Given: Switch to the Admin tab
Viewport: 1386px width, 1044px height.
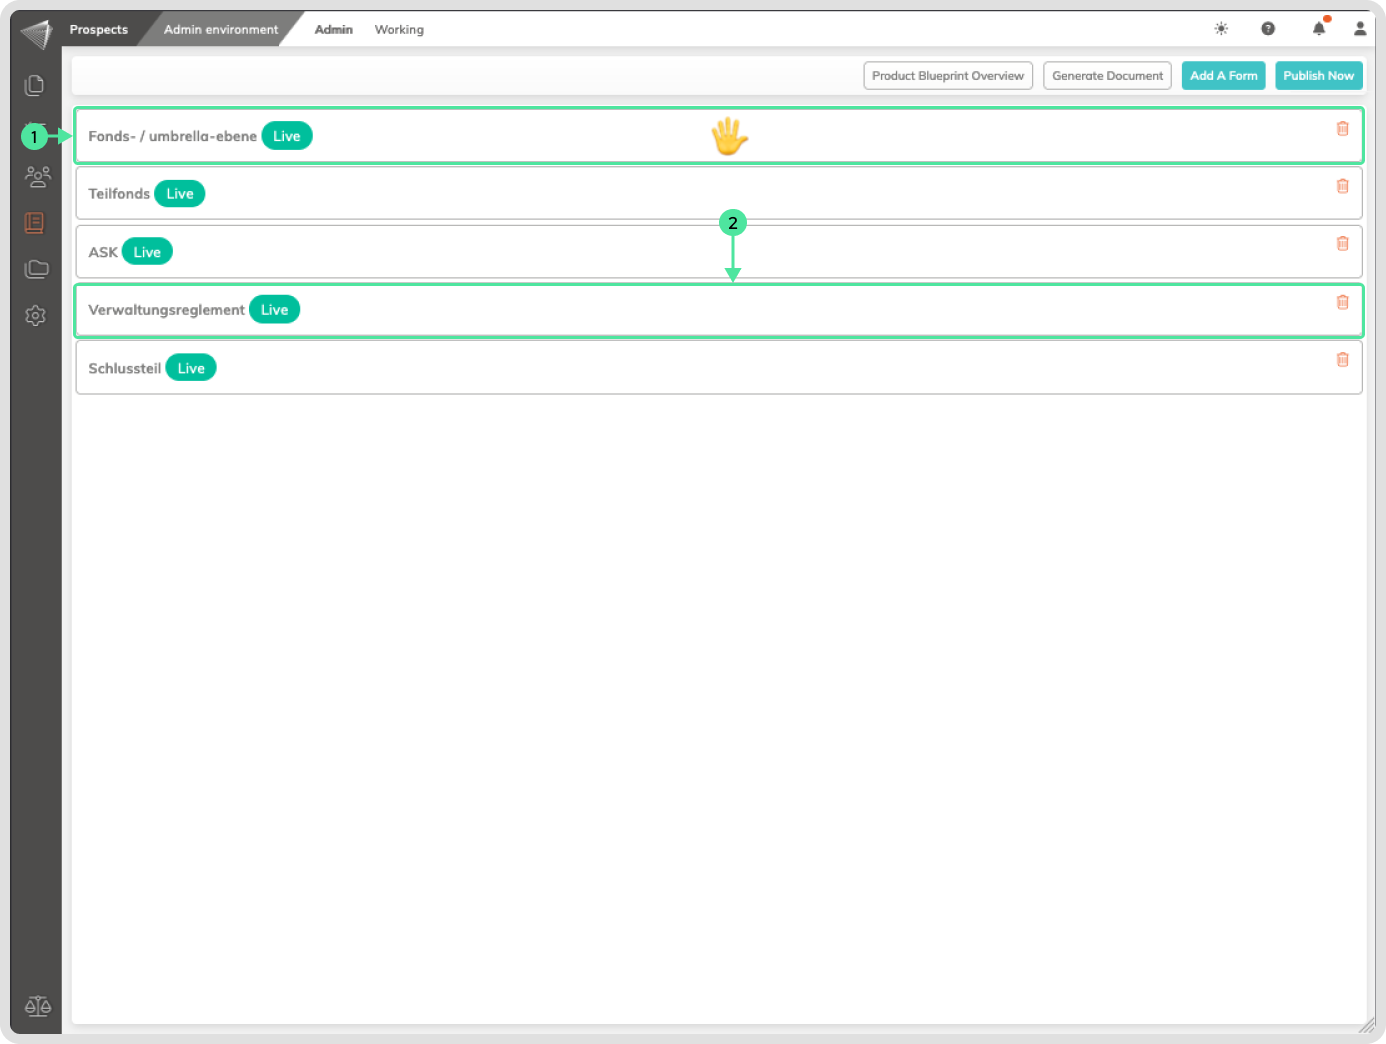Looking at the screenshot, I should tap(333, 30).
